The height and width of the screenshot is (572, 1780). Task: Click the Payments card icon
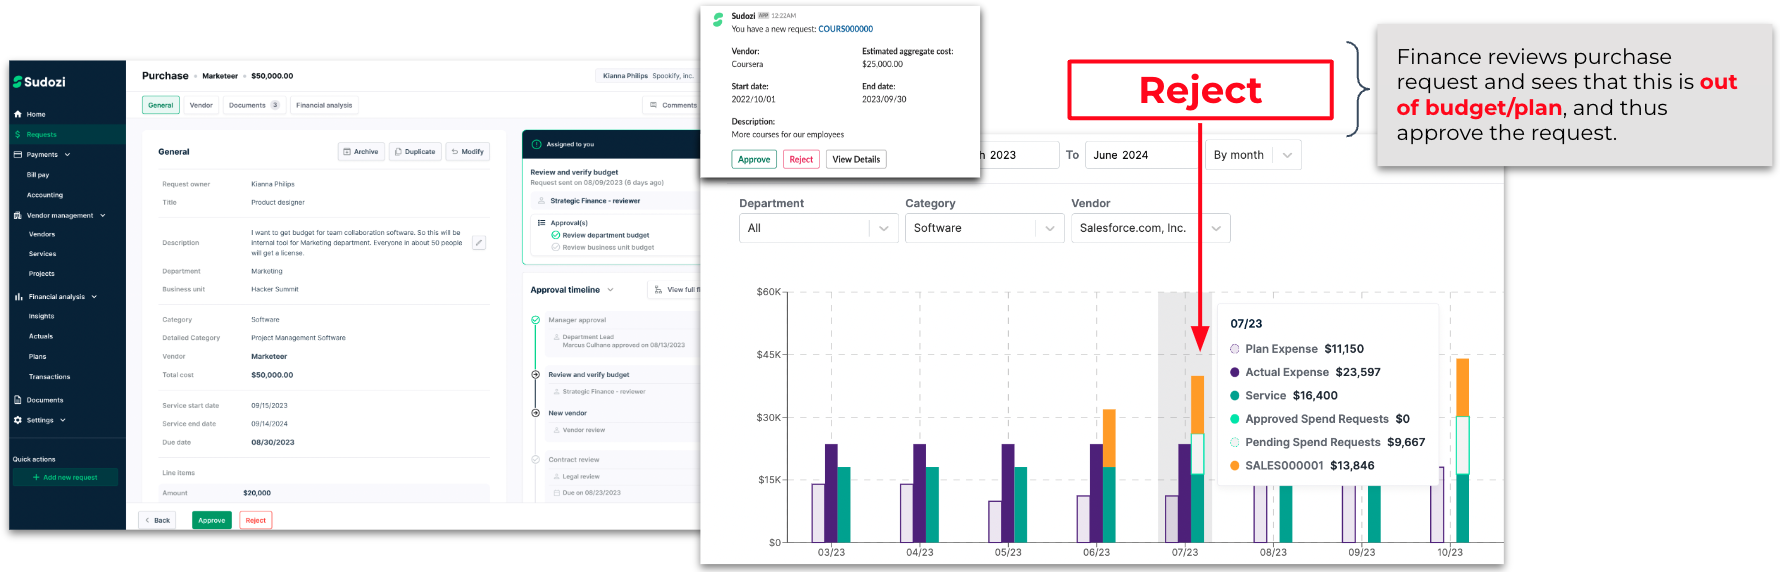(x=18, y=155)
